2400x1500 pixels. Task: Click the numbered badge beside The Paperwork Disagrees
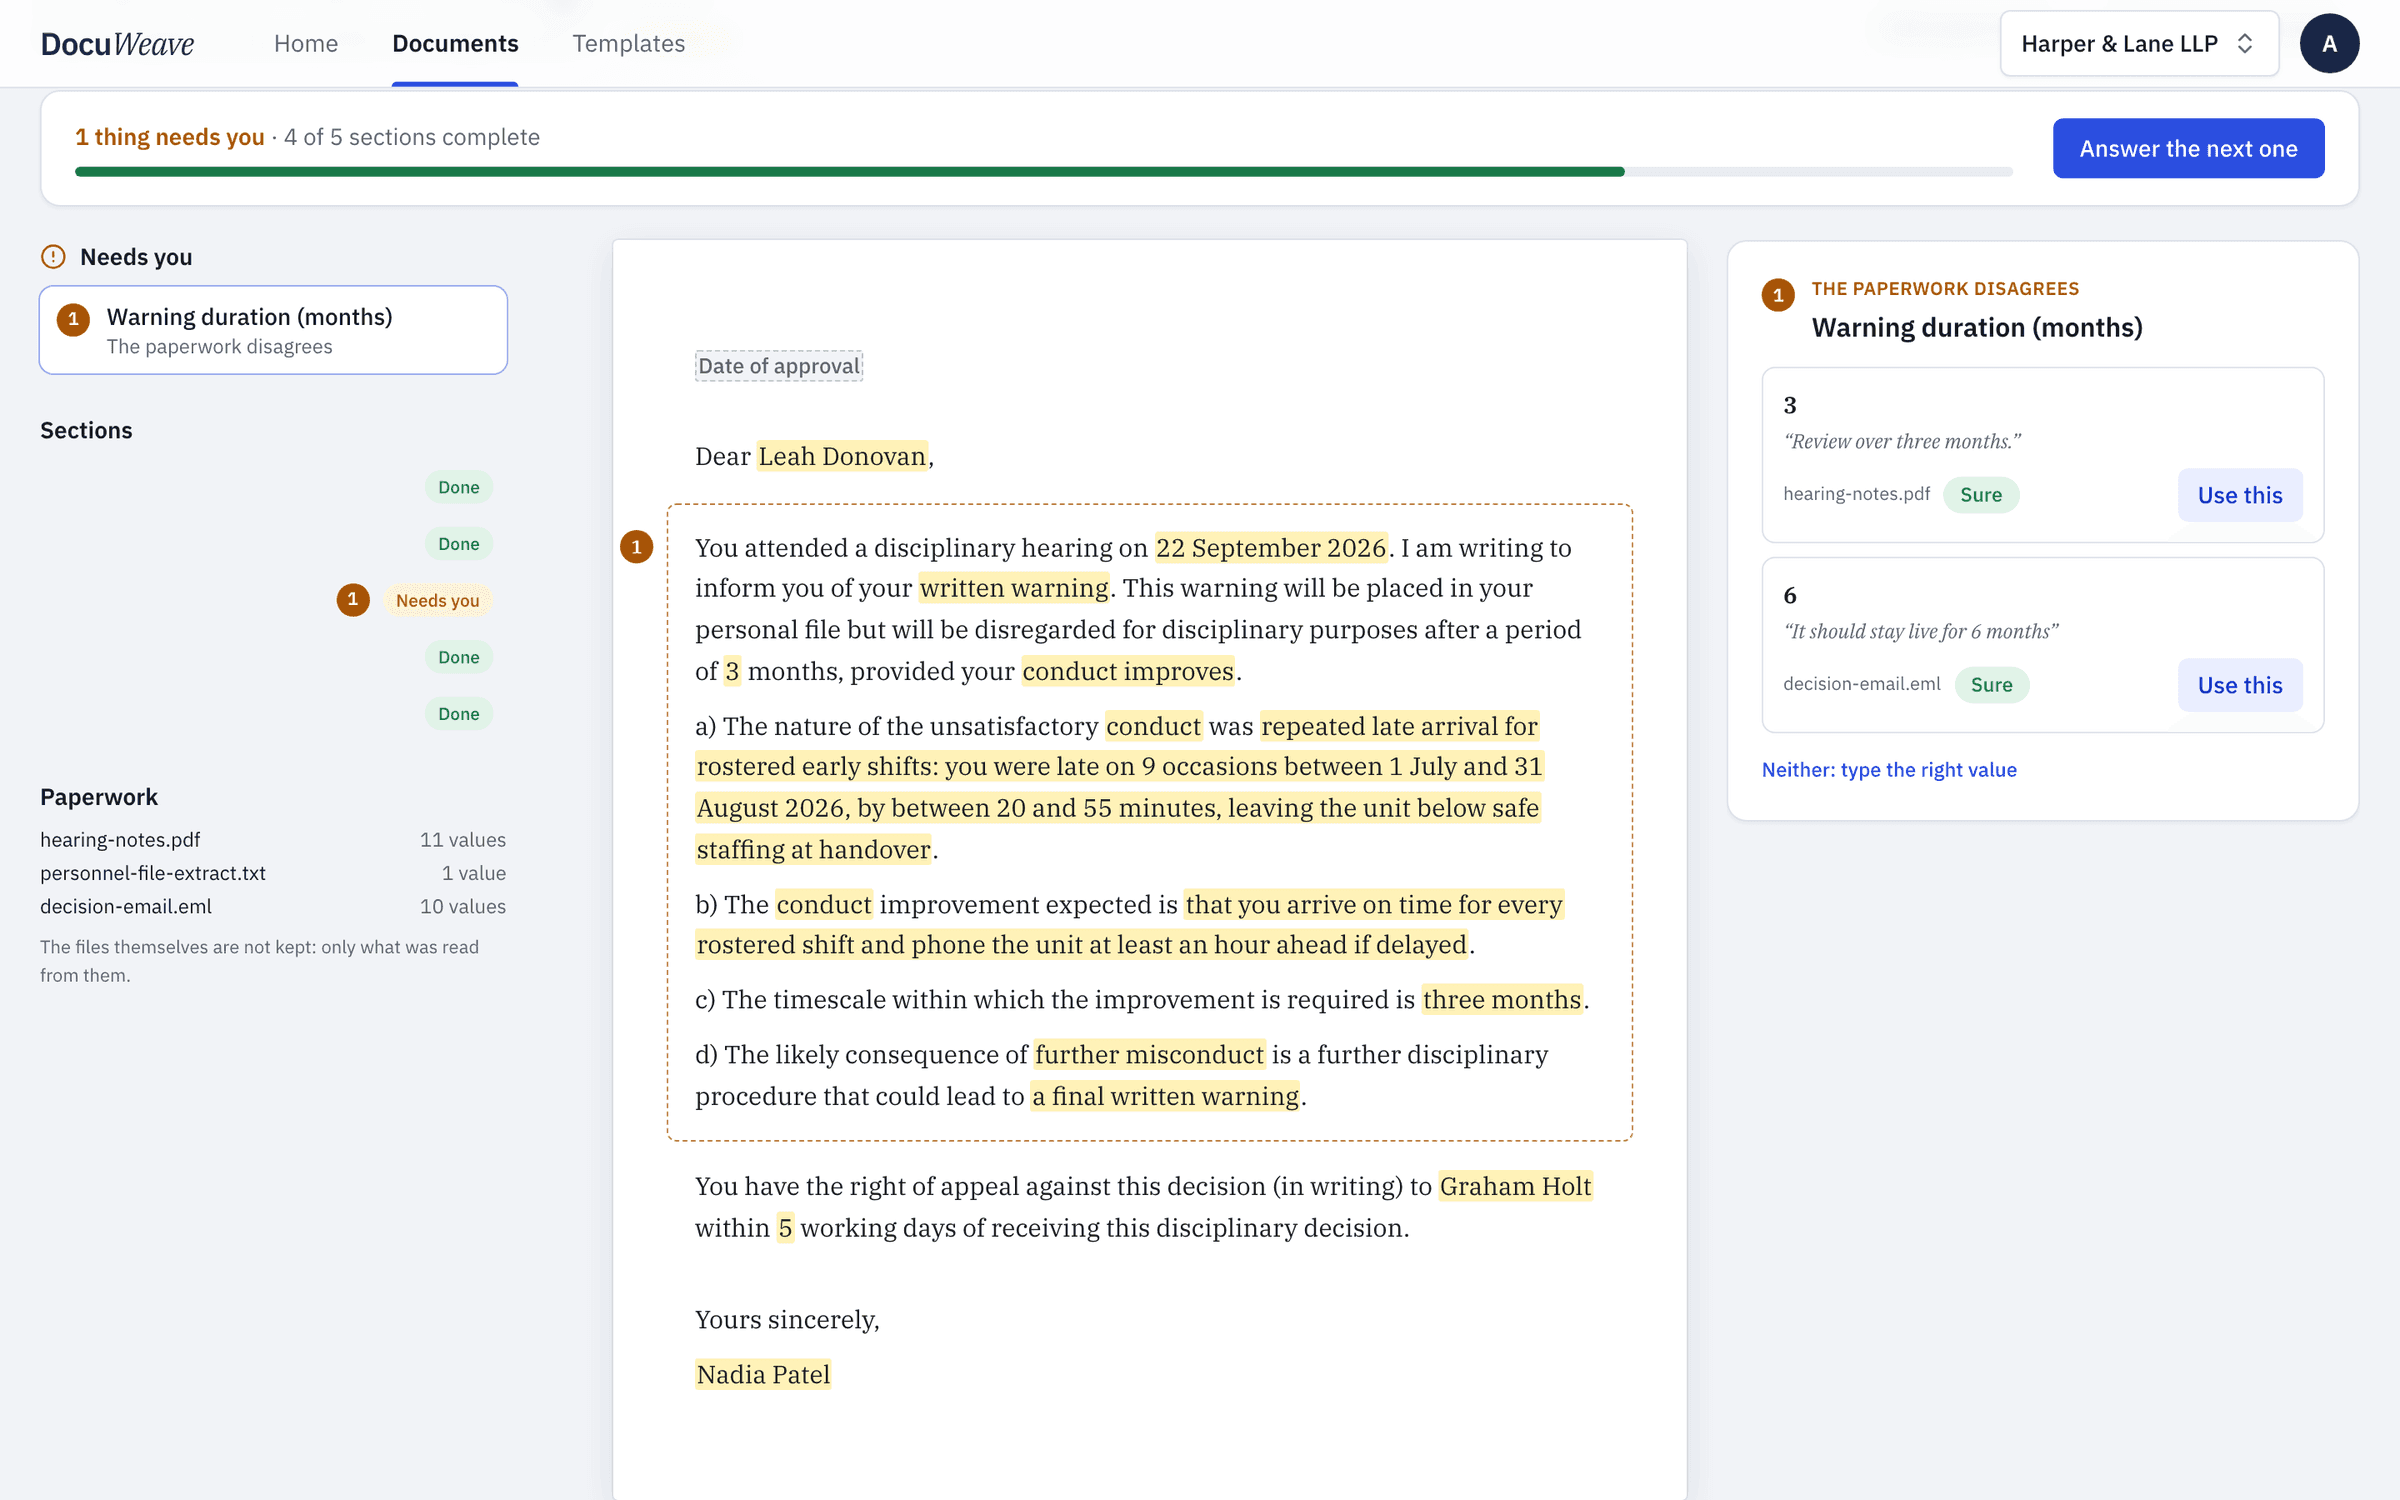[x=1778, y=295]
